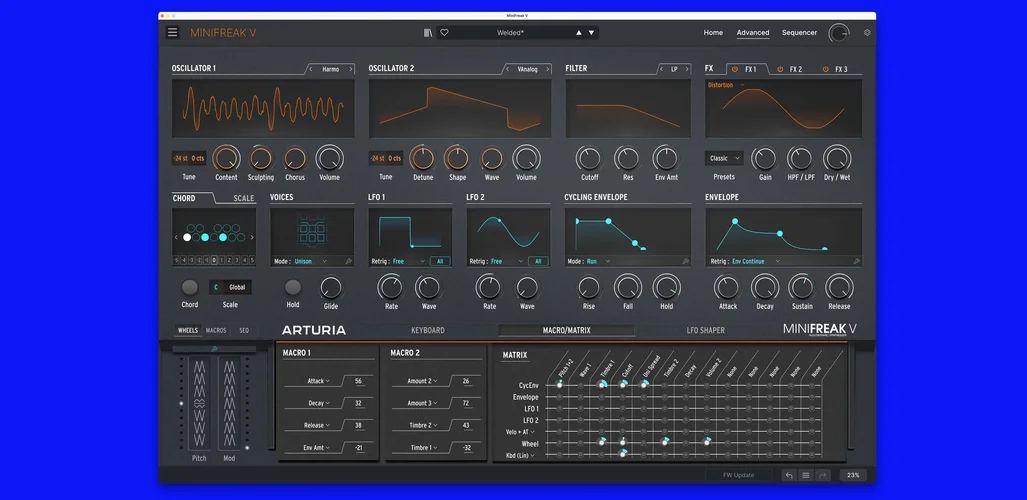Load the next preset with down arrow

tap(591, 32)
